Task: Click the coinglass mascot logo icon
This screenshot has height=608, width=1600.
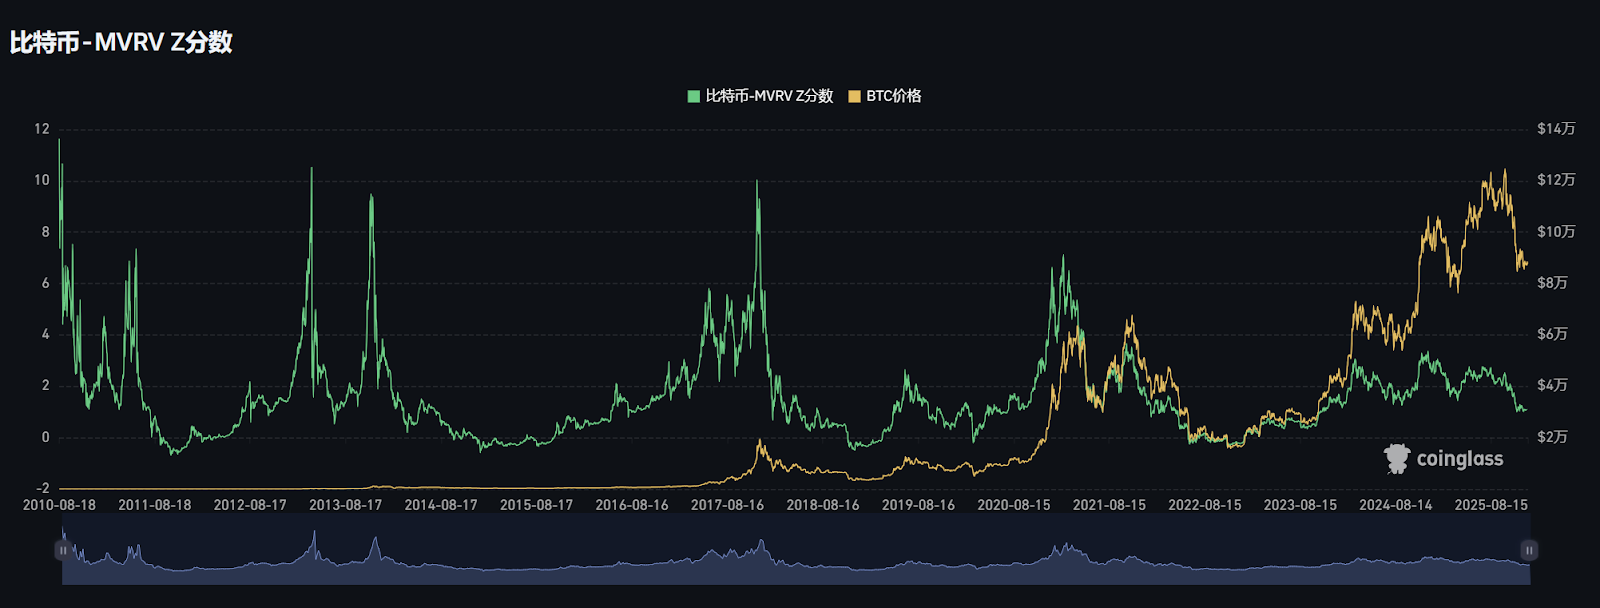Action: coord(1396,459)
